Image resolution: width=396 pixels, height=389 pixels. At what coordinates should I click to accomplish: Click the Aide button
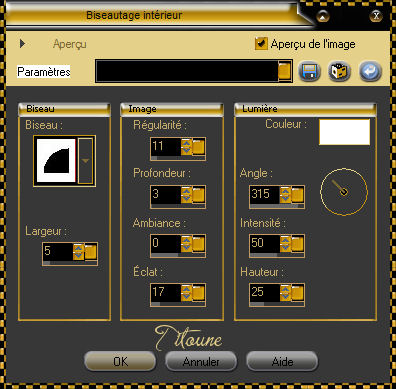(x=282, y=361)
